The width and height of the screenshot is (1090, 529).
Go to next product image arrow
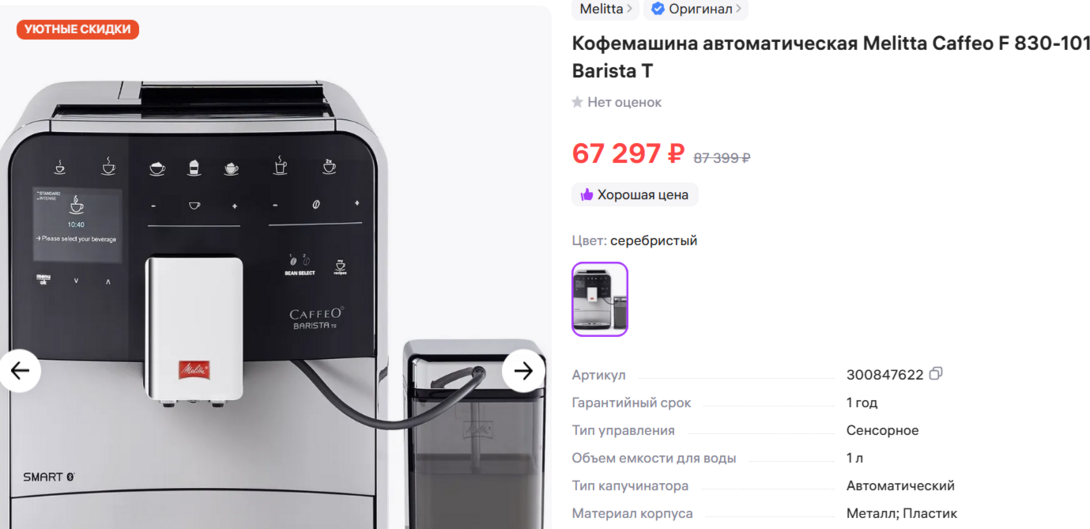point(523,371)
